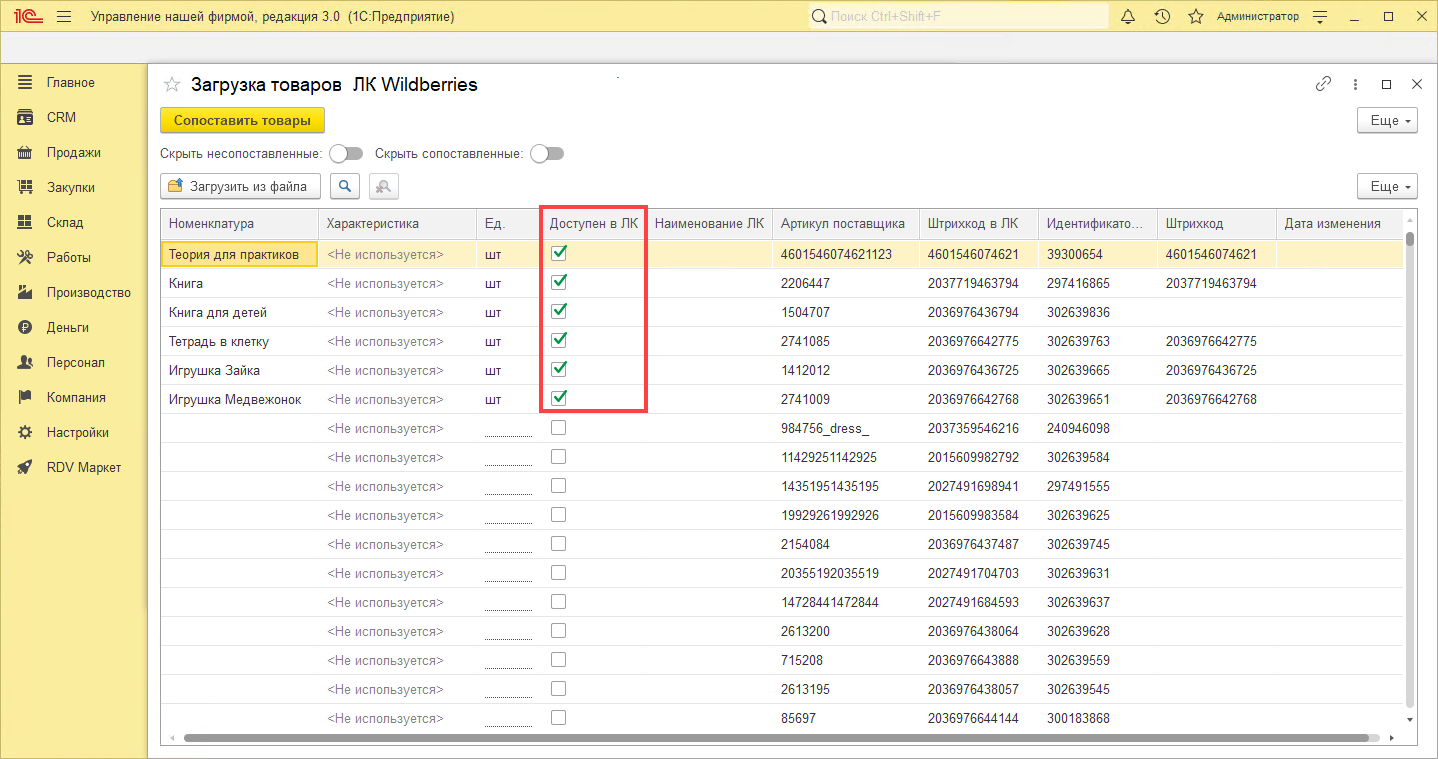Copy link to this form icon
Image resolution: width=1438 pixels, height=759 pixels.
[1323, 85]
